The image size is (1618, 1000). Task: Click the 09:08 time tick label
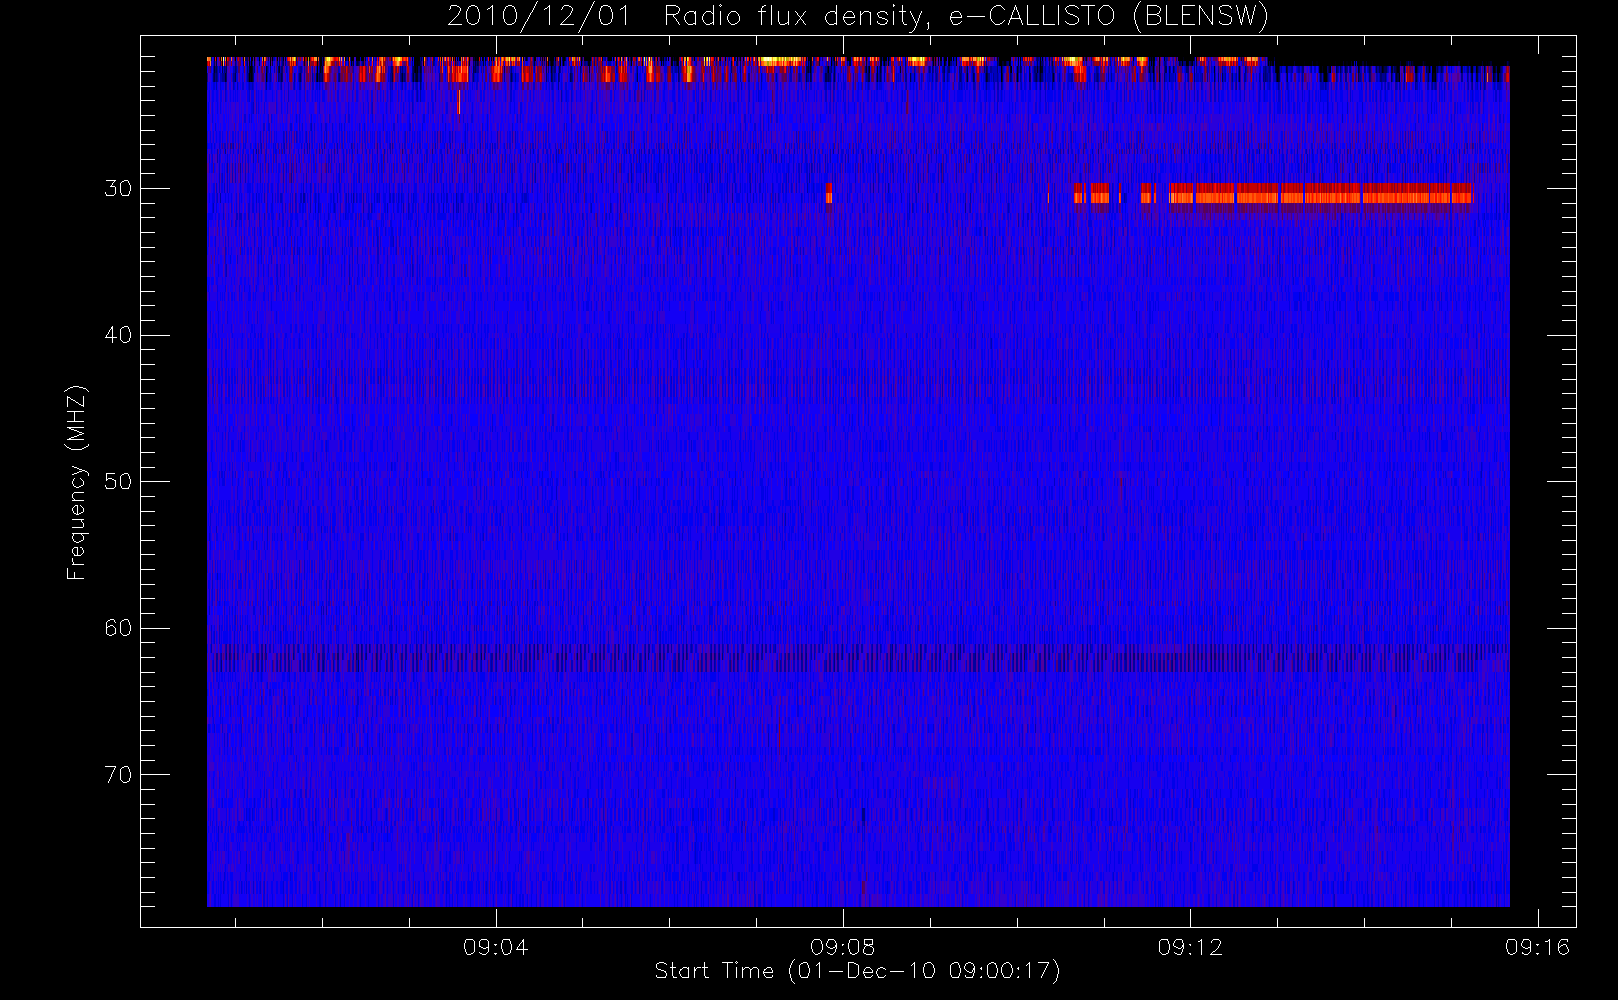[843, 947]
